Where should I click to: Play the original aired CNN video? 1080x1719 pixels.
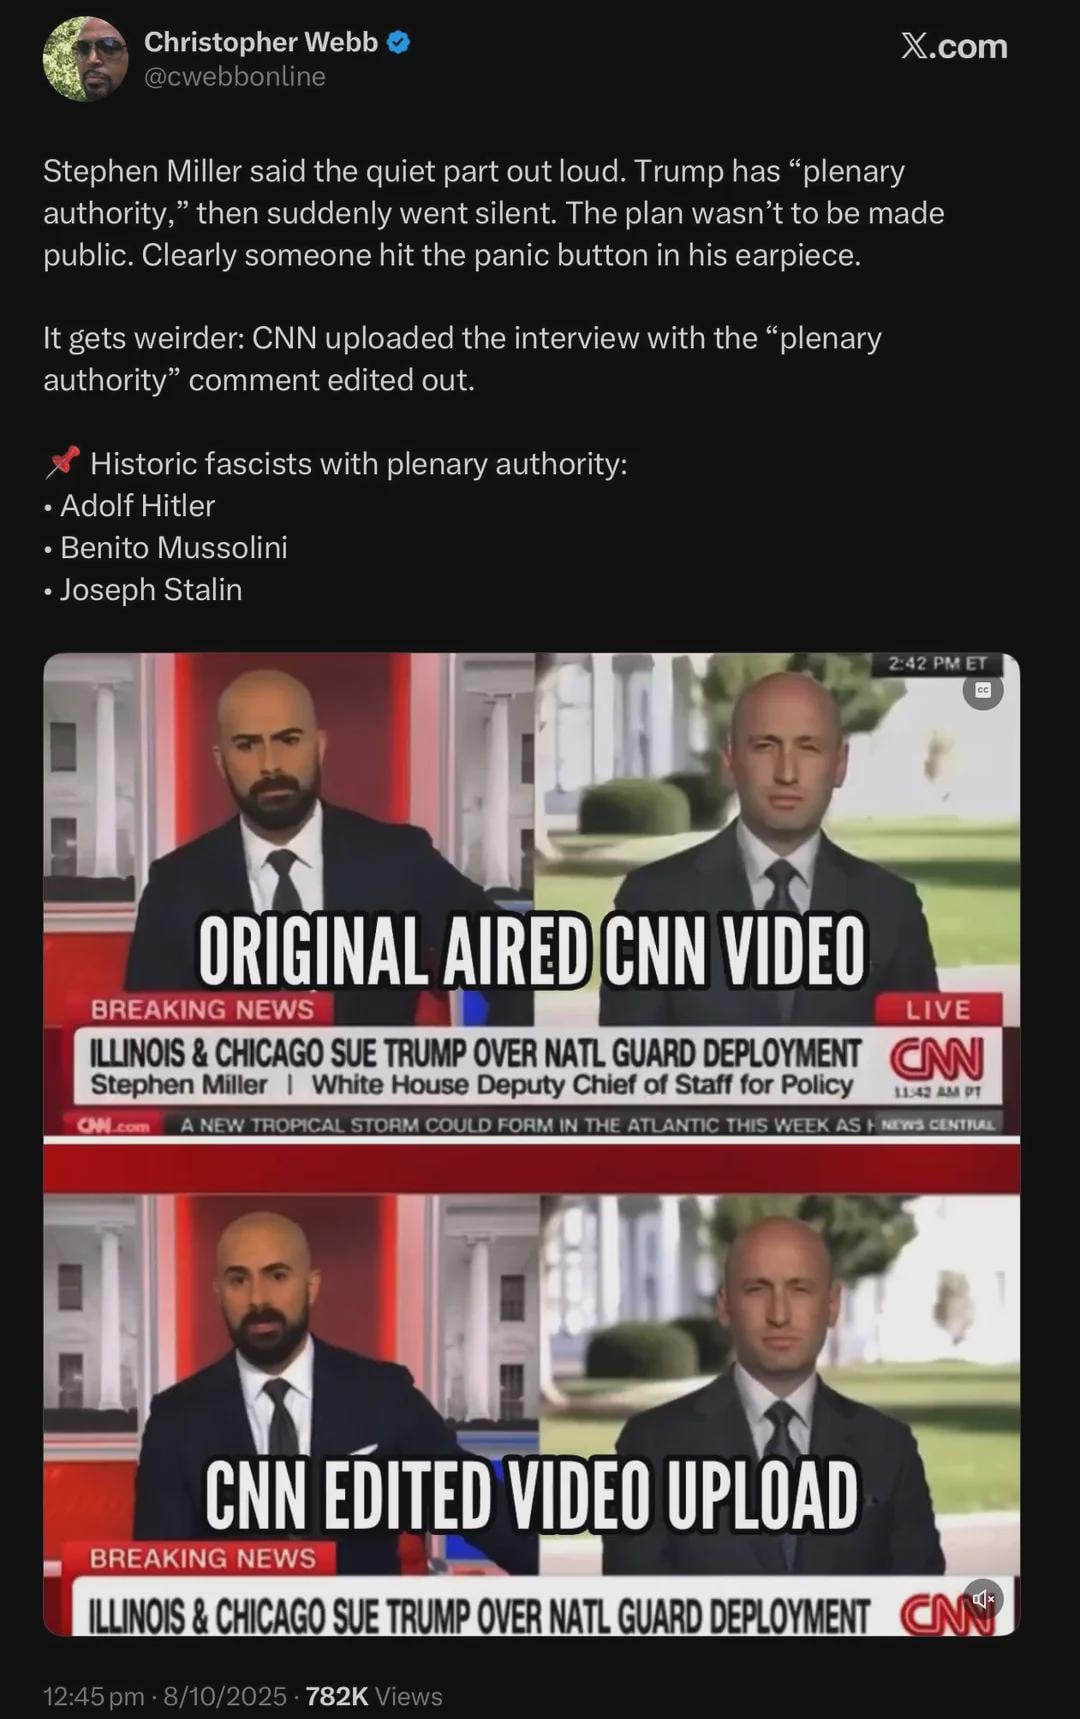(x=531, y=895)
